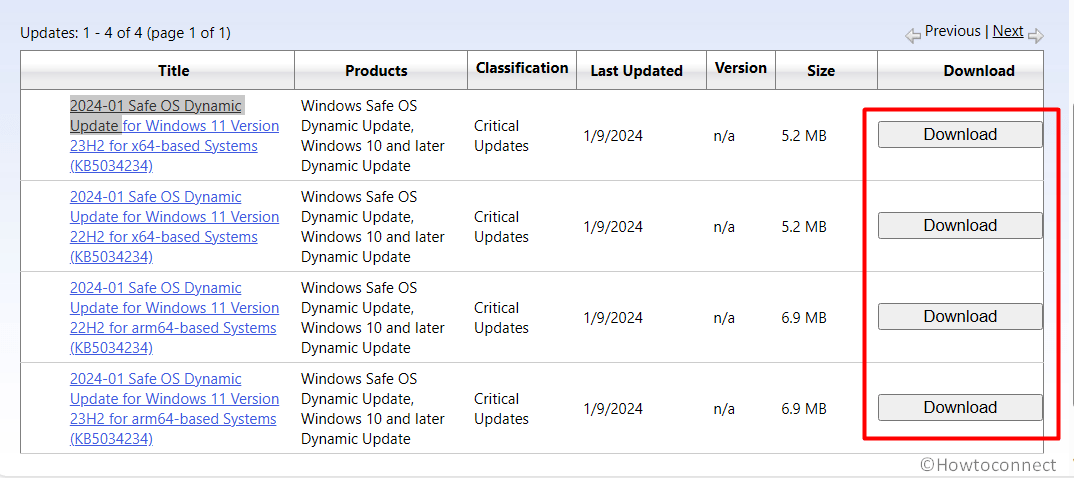This screenshot has width=1074, height=478.
Task: Go to the Next page link
Action: coord(1007,31)
